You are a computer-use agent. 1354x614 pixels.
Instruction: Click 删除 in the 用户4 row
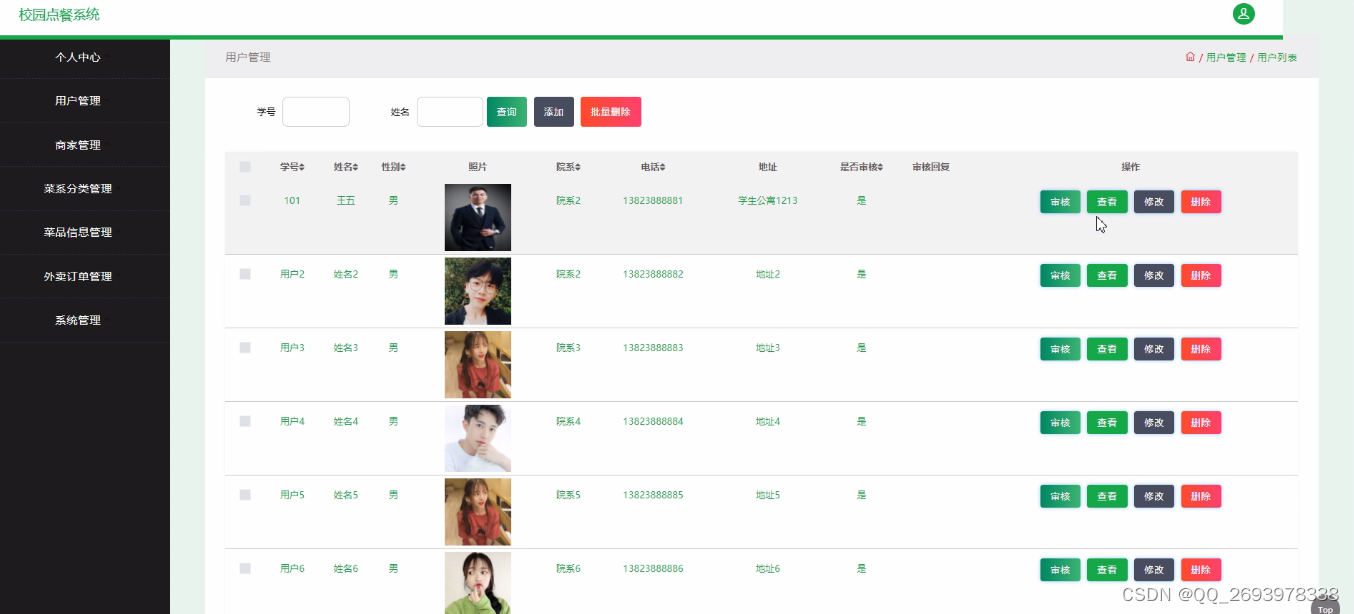[x=1201, y=422]
